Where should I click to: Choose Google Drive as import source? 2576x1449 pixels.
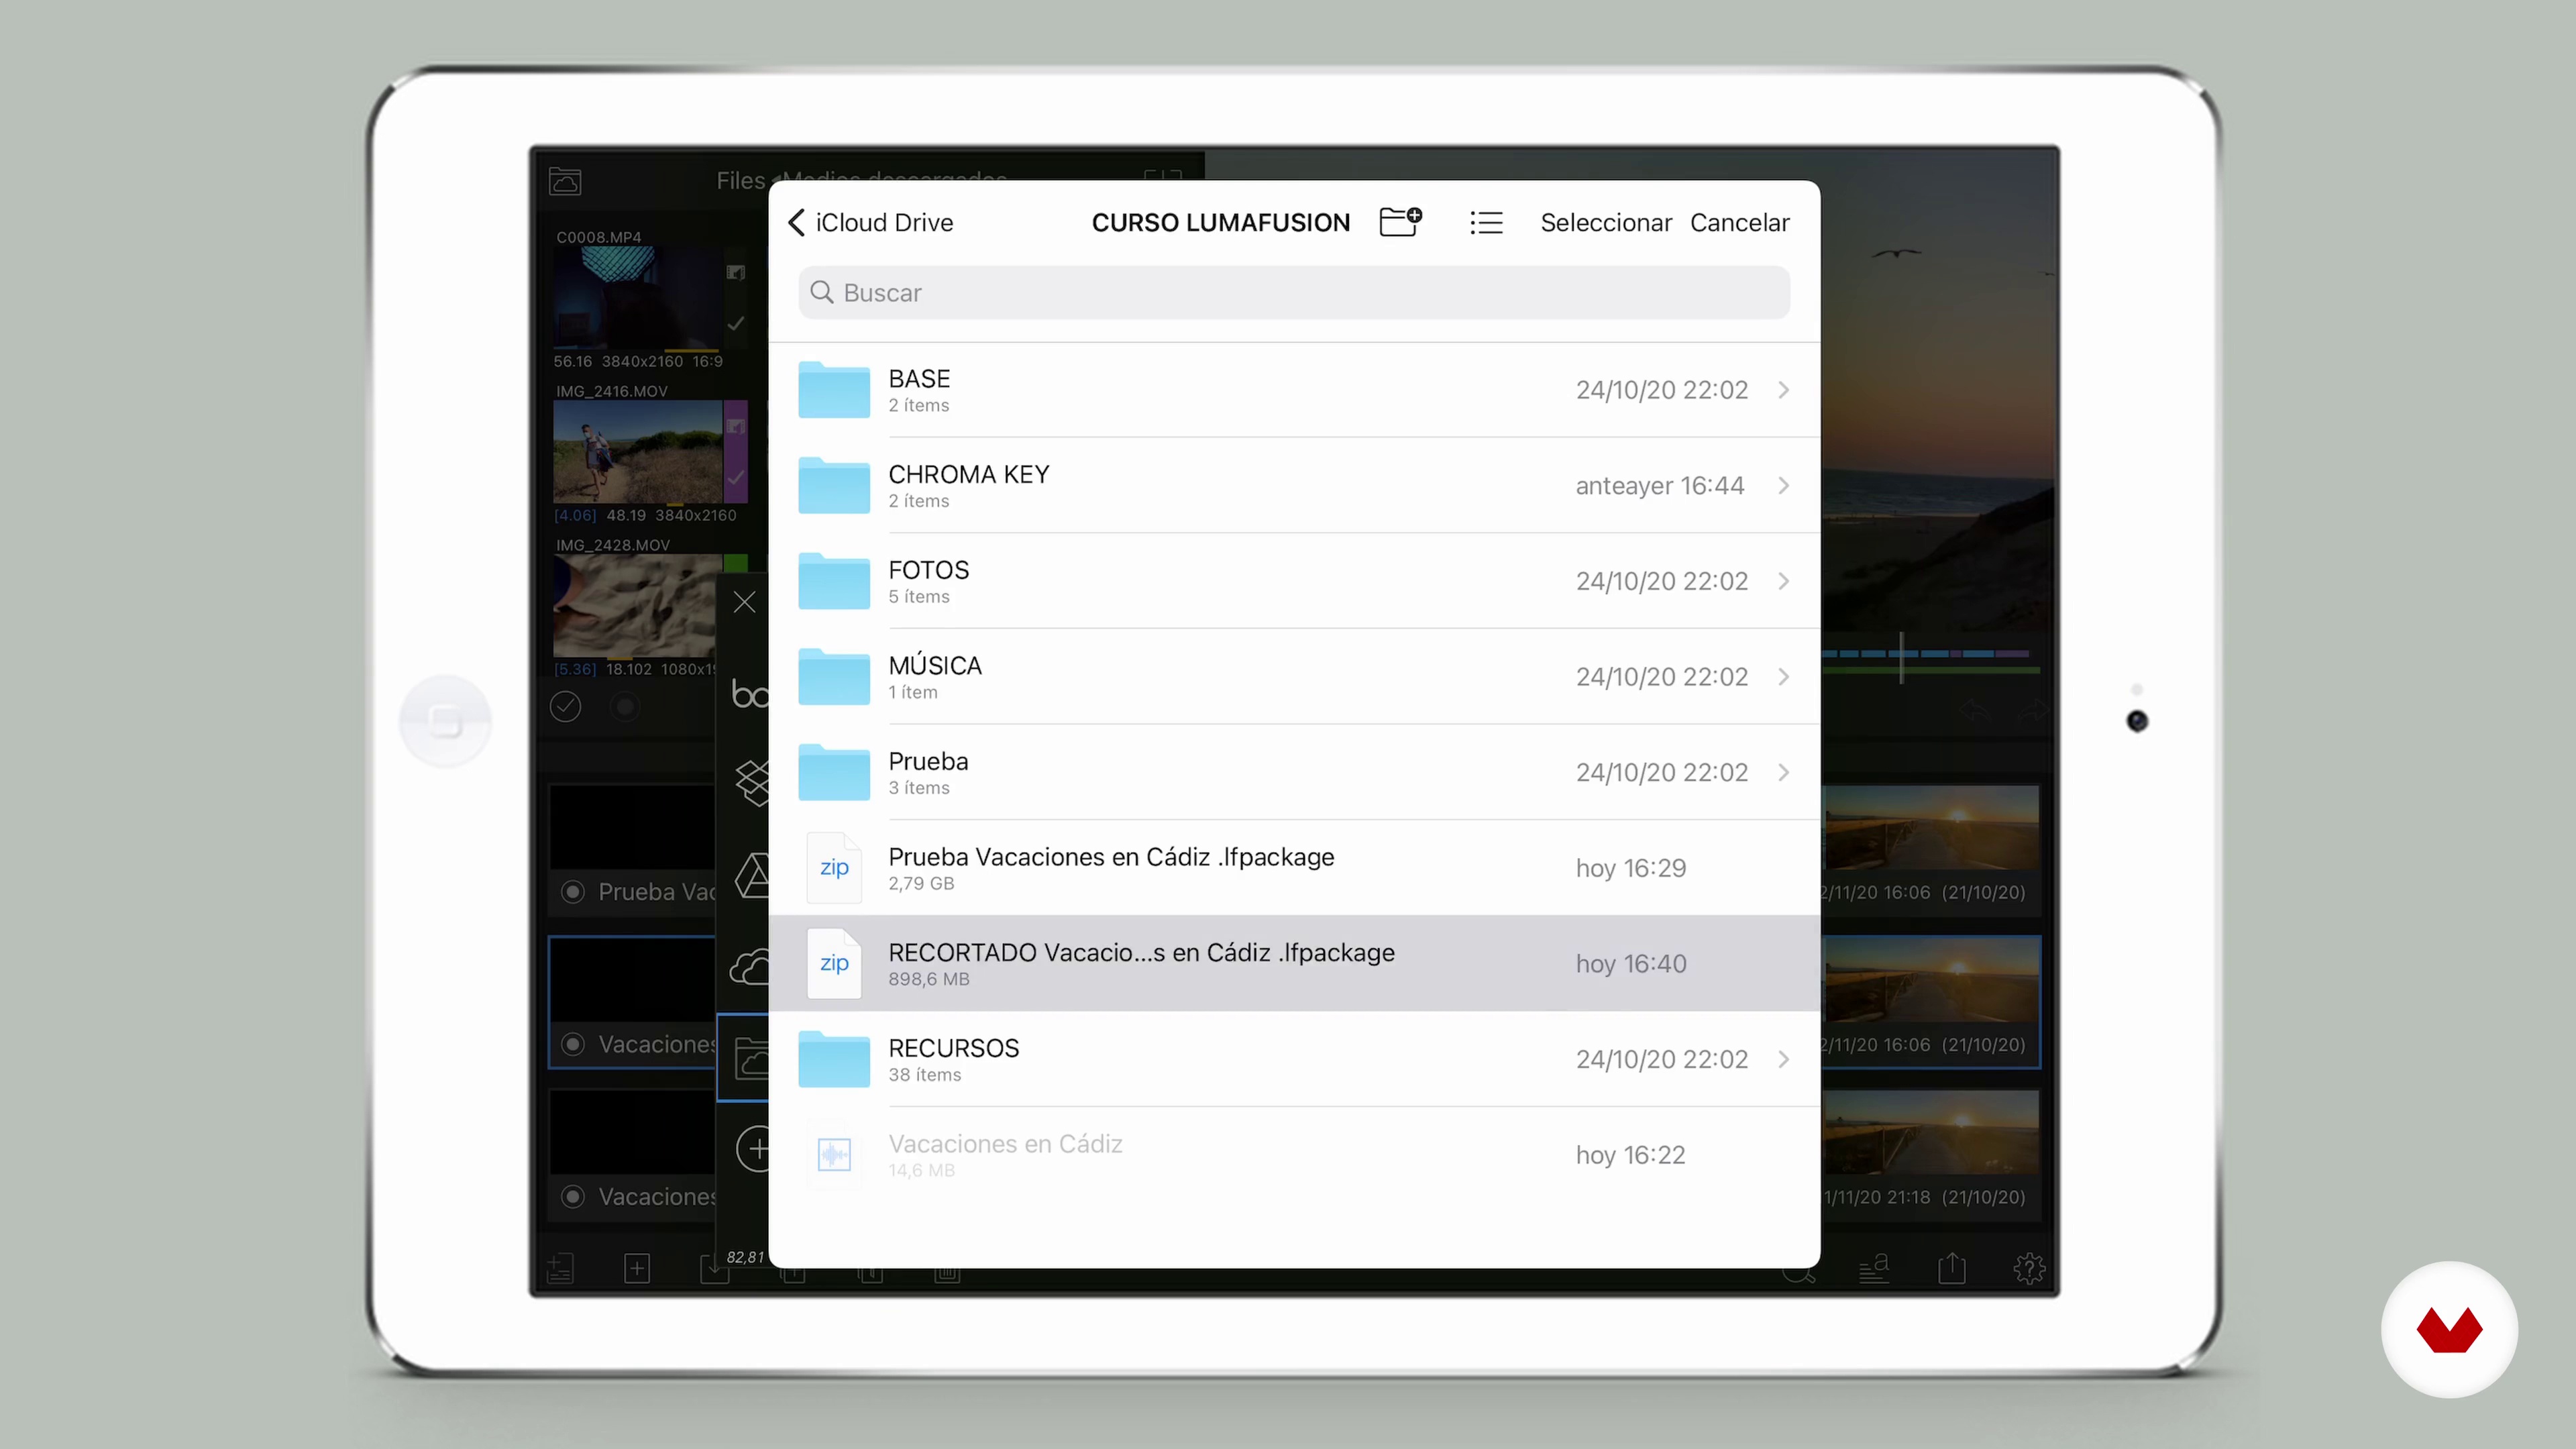[x=752, y=876]
